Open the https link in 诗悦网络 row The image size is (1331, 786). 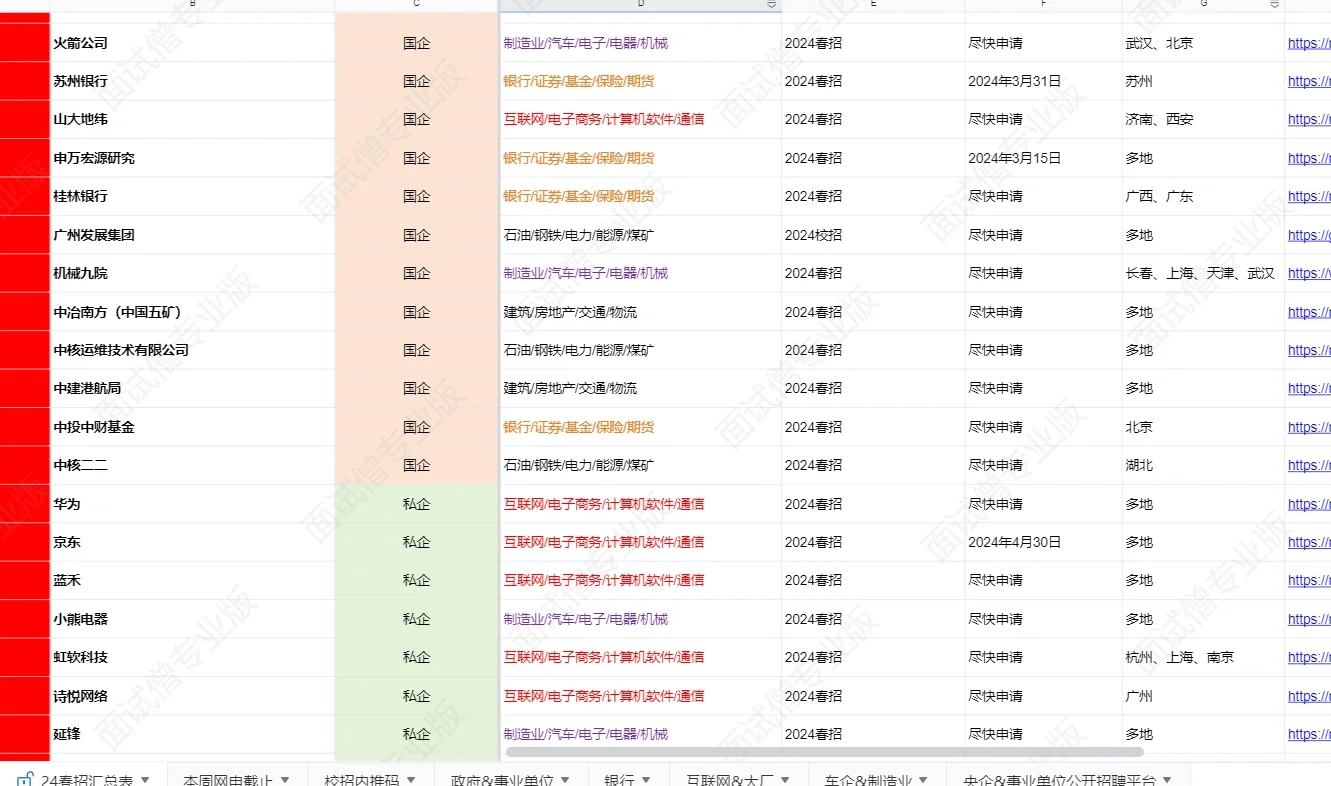coord(1309,696)
